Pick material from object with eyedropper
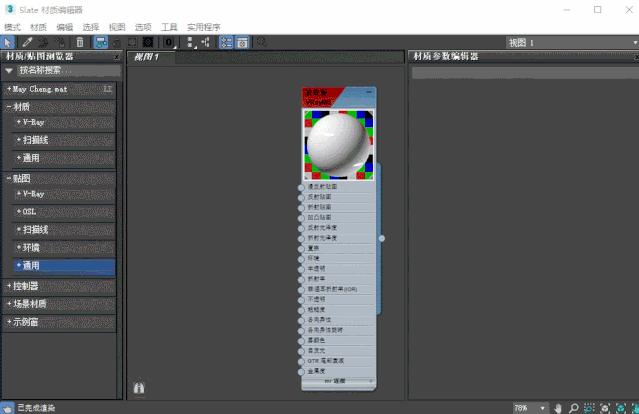The image size is (639, 414). (x=27, y=42)
